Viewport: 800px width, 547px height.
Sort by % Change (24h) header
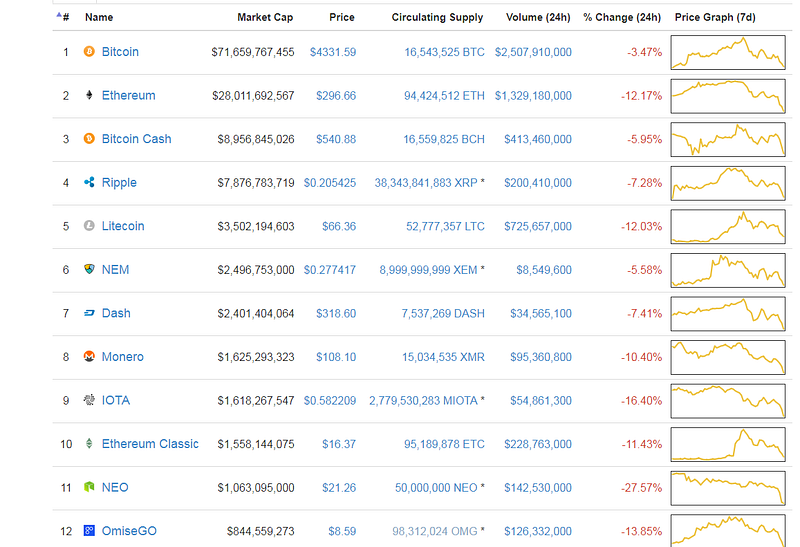622,17
